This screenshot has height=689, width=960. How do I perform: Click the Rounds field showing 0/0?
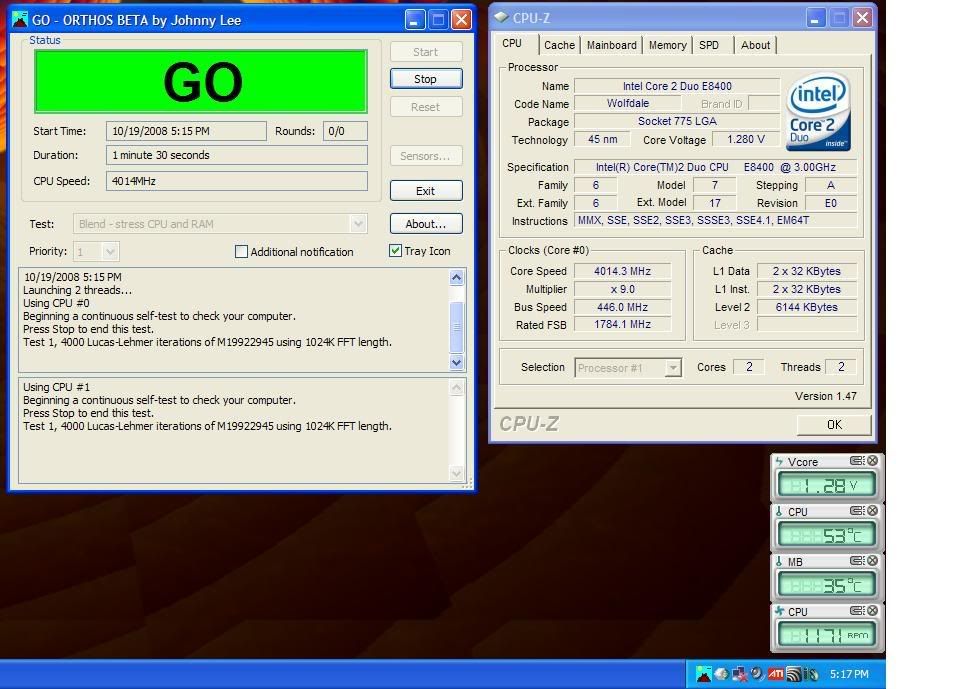(x=345, y=131)
